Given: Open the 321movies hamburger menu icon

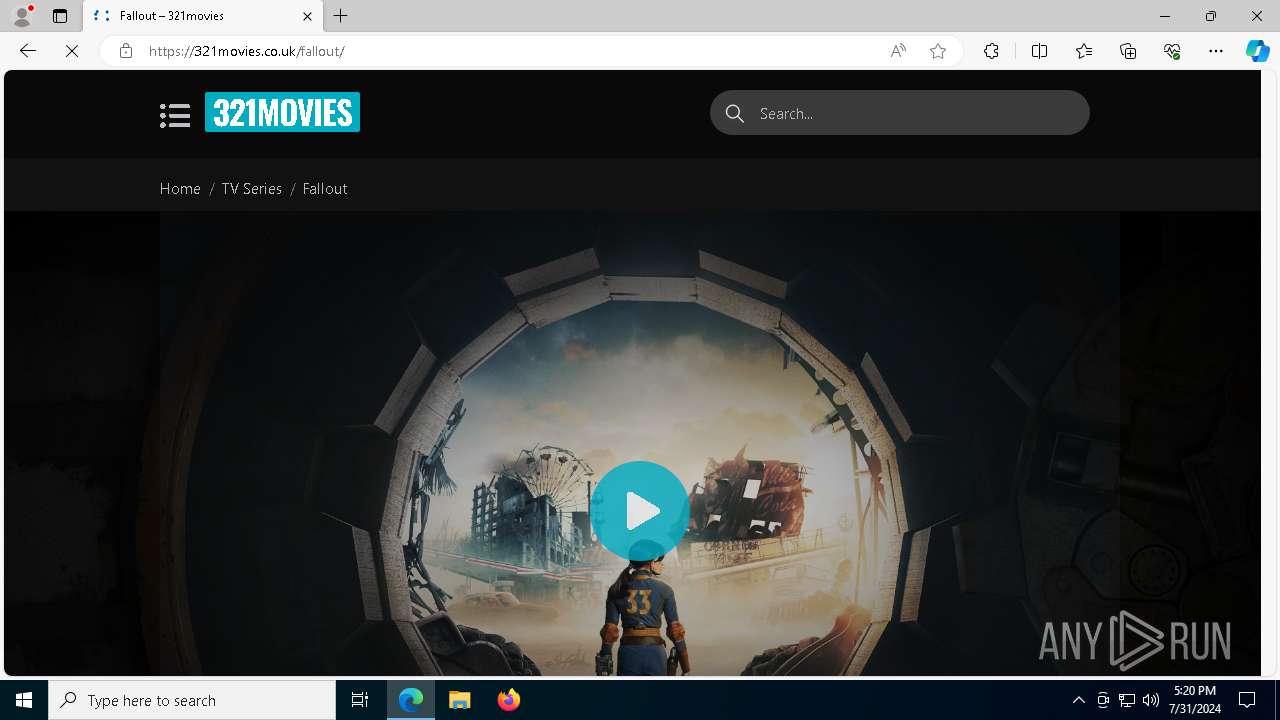Looking at the screenshot, I should click(175, 115).
